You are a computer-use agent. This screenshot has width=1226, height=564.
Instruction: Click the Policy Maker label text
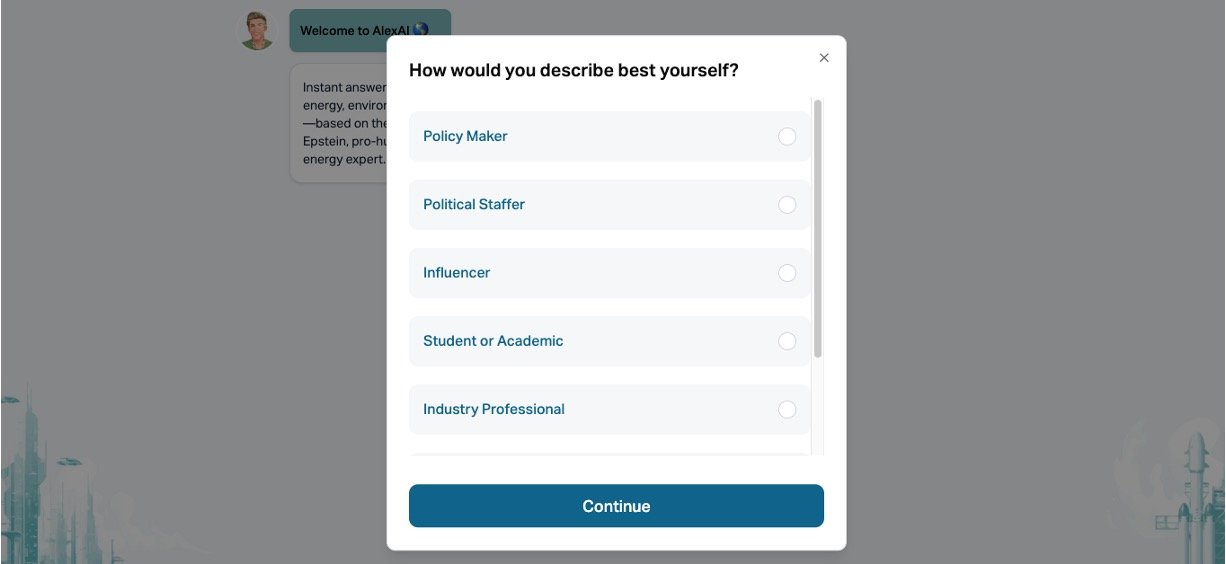(465, 136)
